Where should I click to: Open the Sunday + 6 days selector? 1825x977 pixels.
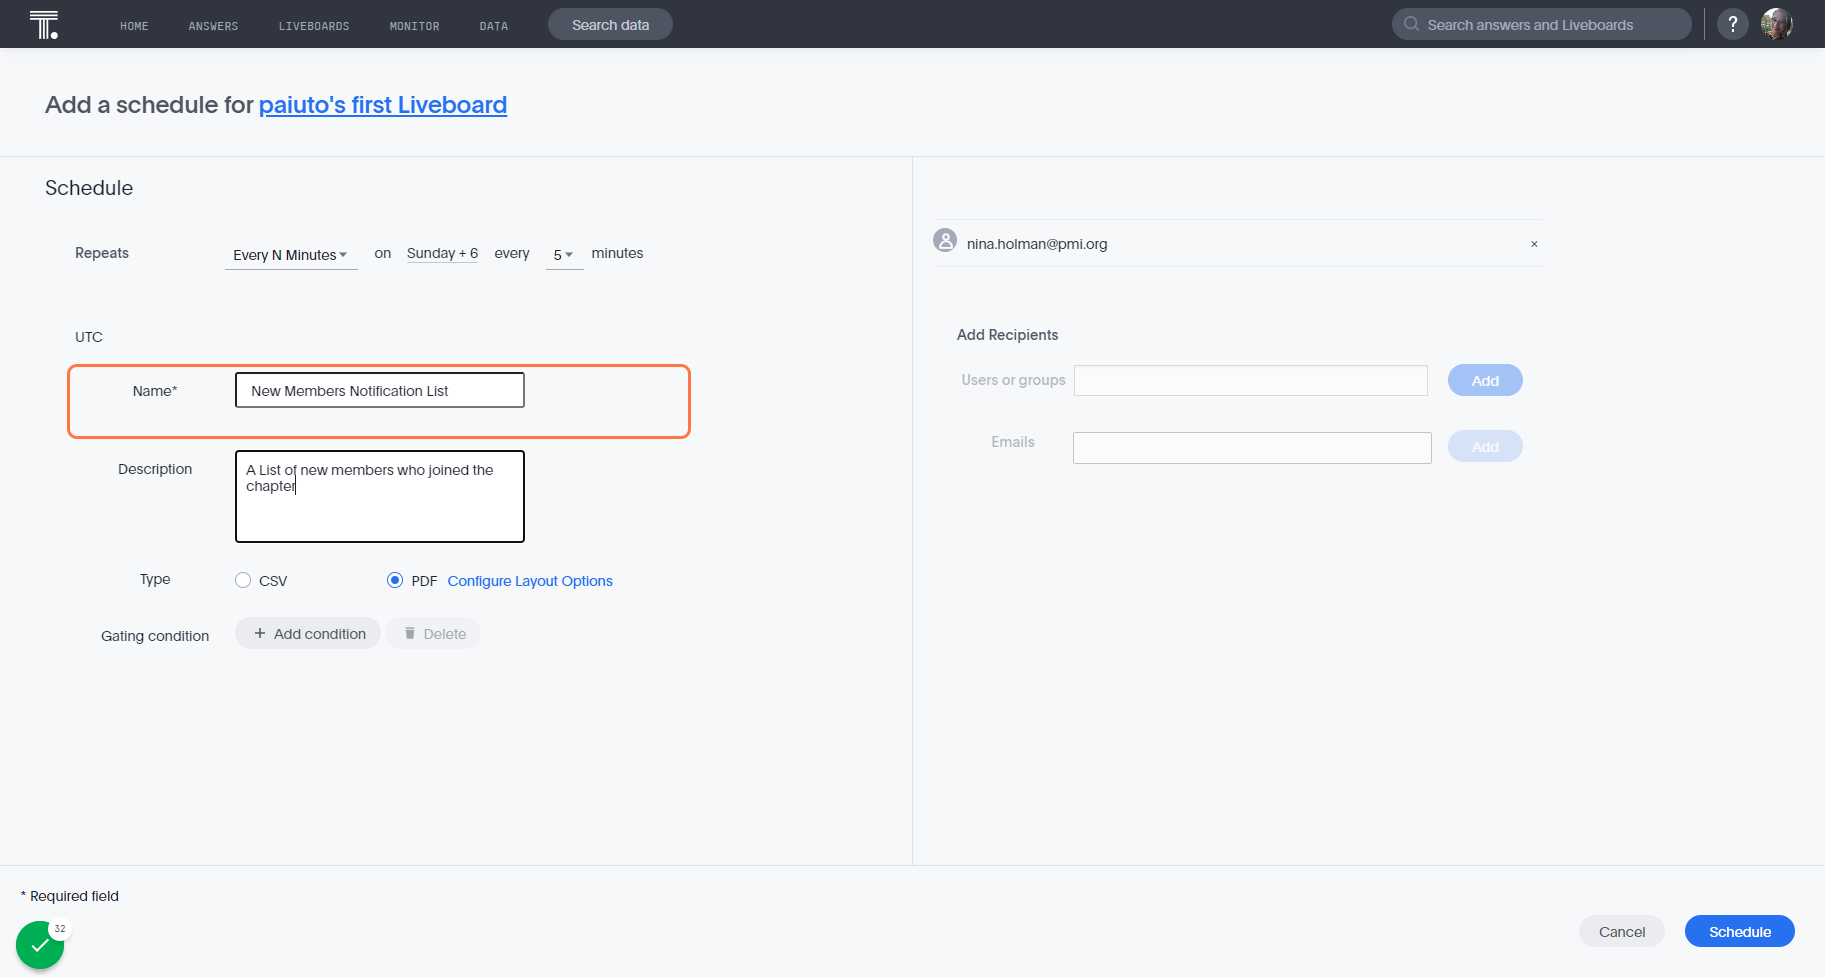(442, 254)
